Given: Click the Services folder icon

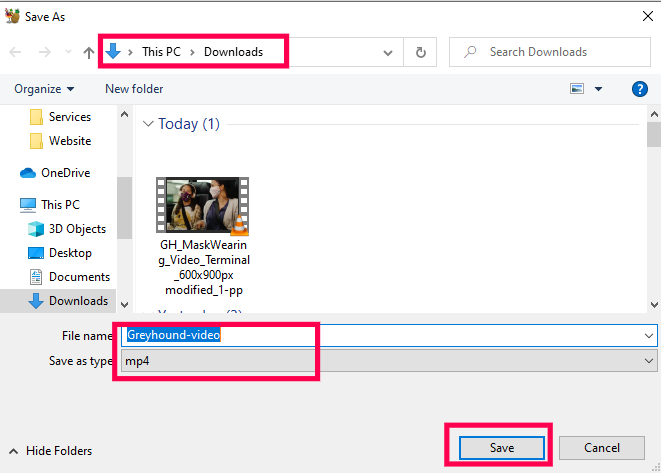Looking at the screenshot, I should coord(36,117).
